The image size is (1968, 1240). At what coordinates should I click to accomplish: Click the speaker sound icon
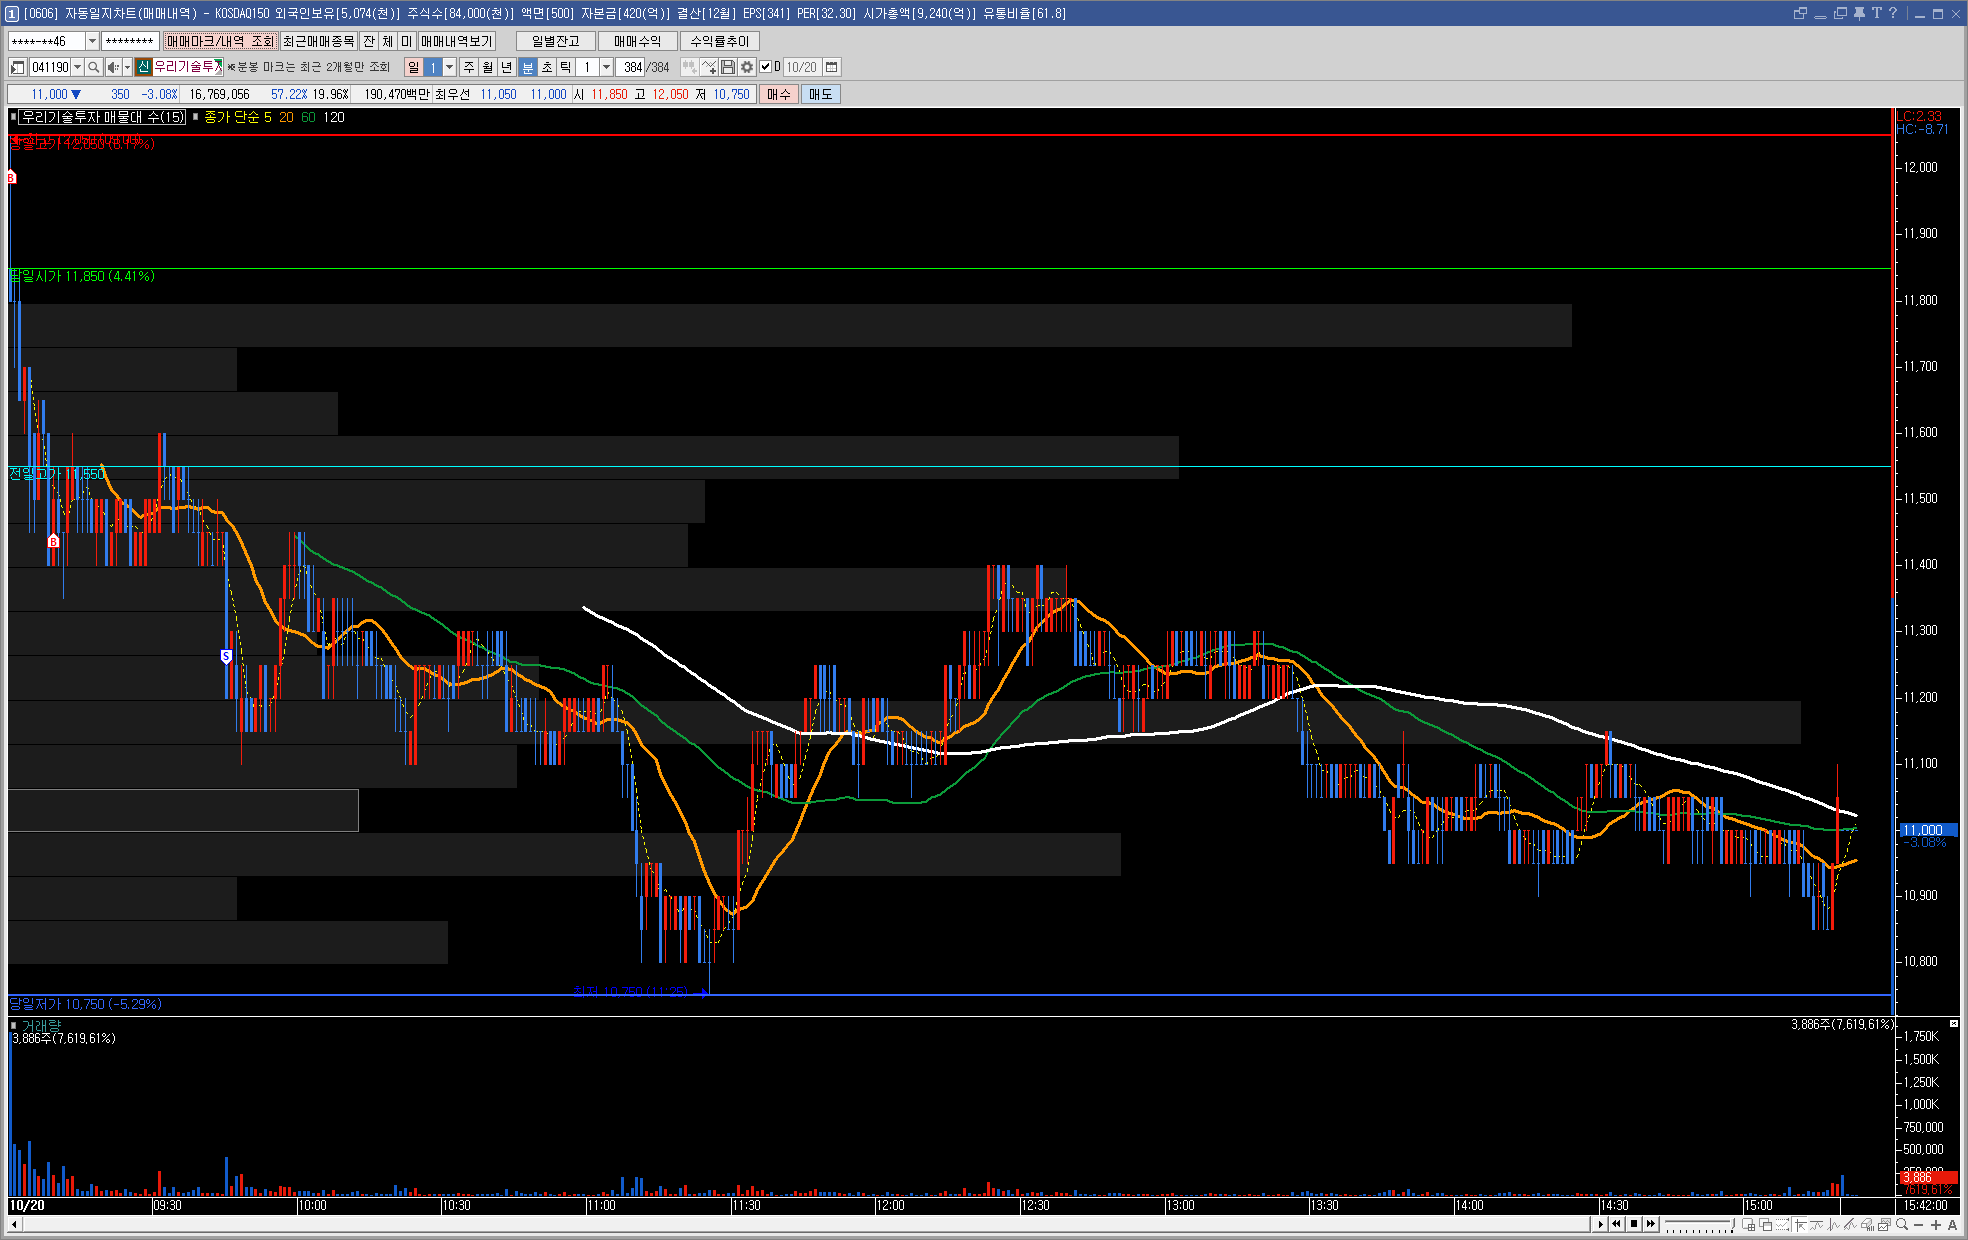(x=113, y=67)
